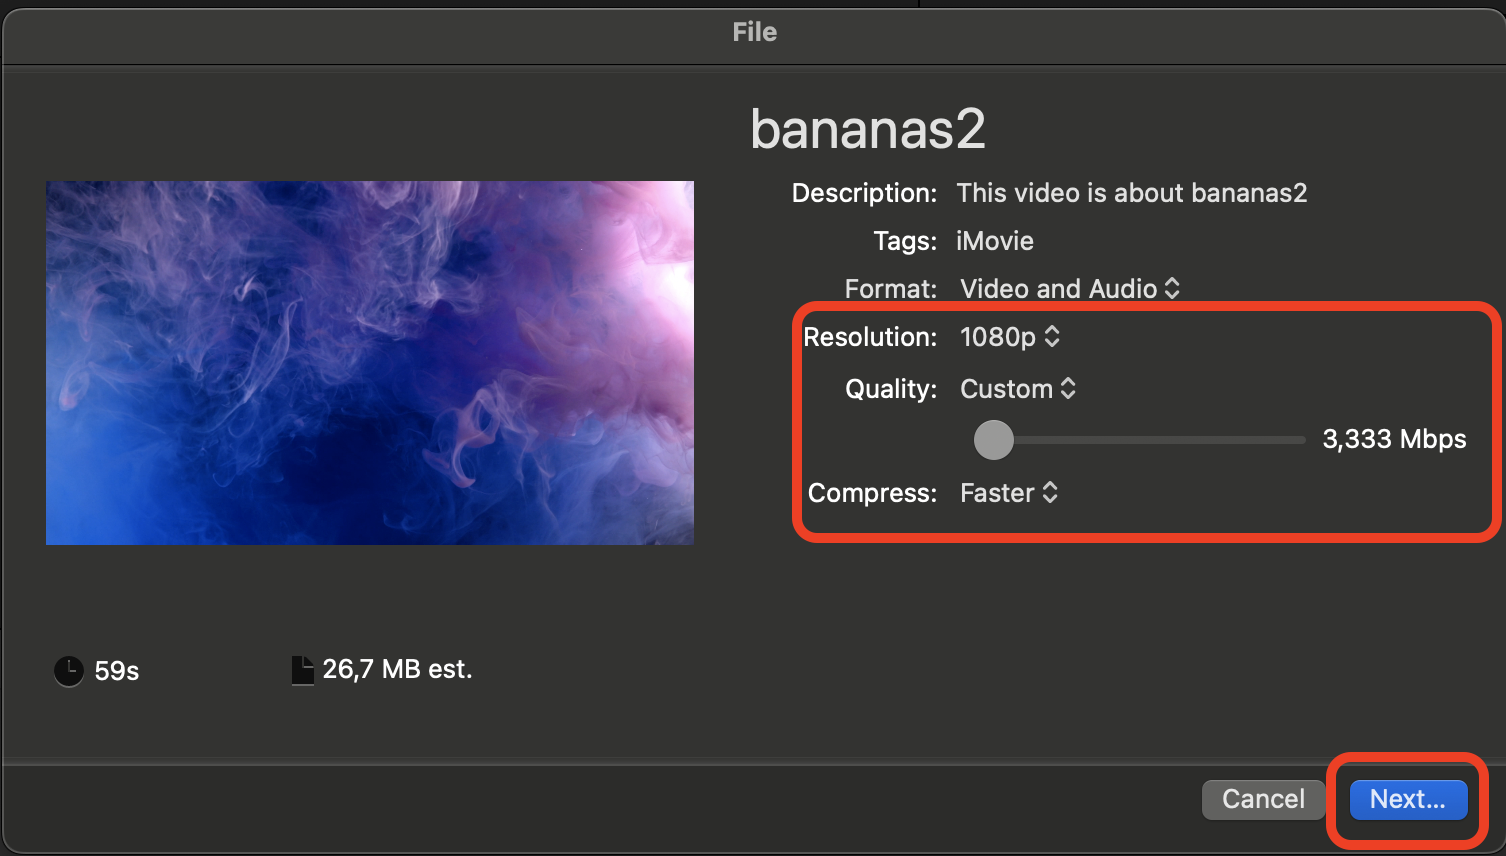Click the Quality stepper arrows
The width and height of the screenshot is (1506, 856).
(x=1069, y=389)
